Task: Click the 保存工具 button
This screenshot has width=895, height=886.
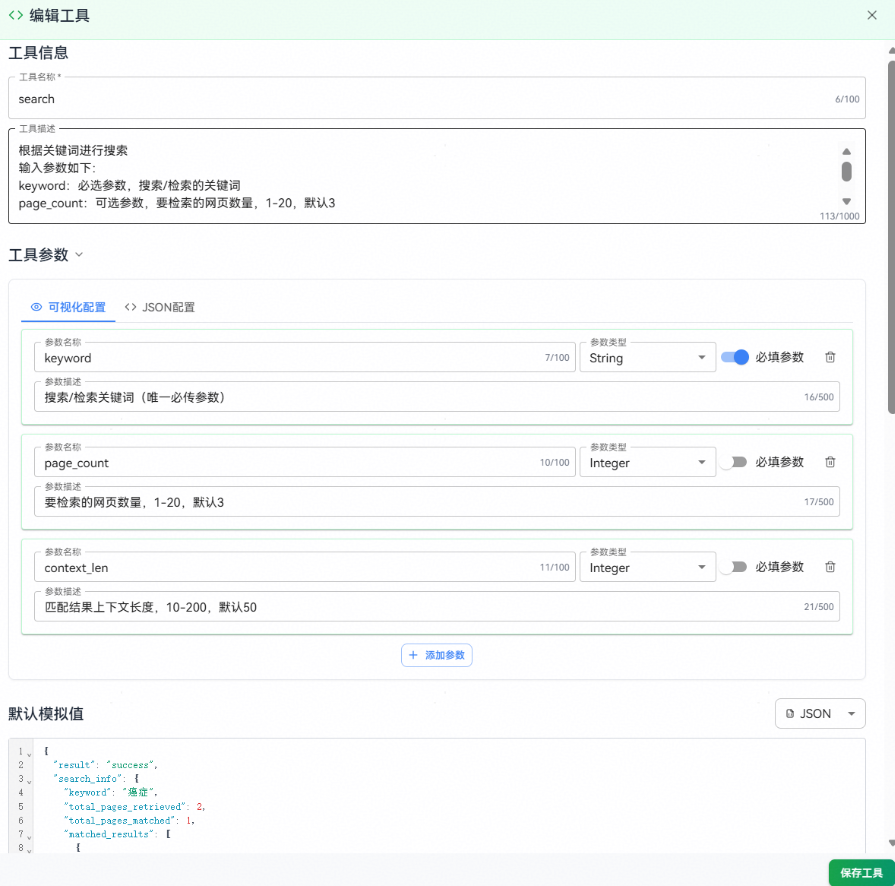Action: (861, 872)
